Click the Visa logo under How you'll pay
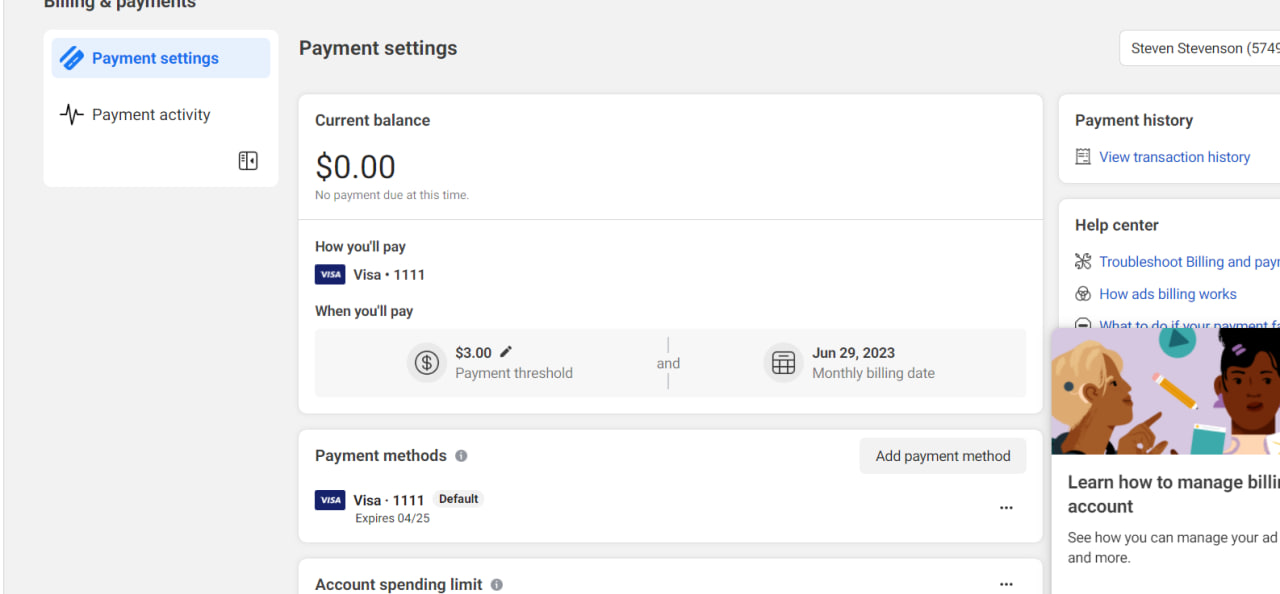Image resolution: width=1280 pixels, height=594 pixels. (x=330, y=274)
